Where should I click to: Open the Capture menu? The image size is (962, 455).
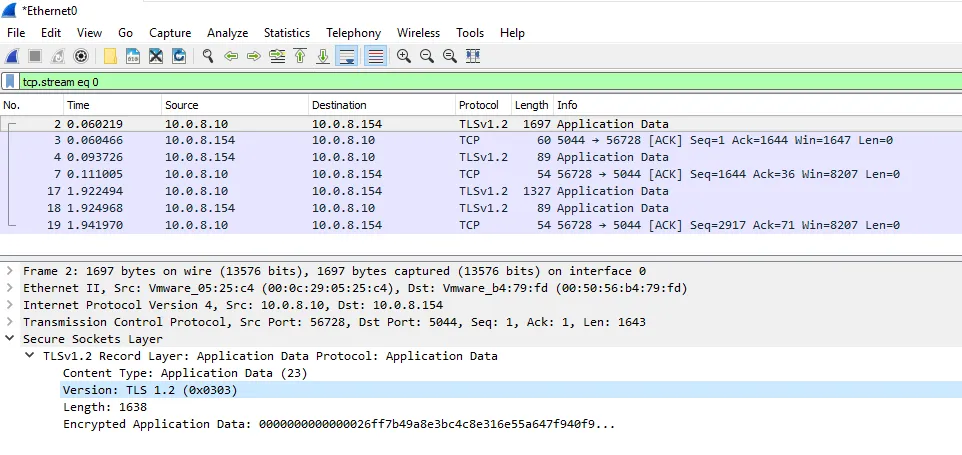coord(170,33)
